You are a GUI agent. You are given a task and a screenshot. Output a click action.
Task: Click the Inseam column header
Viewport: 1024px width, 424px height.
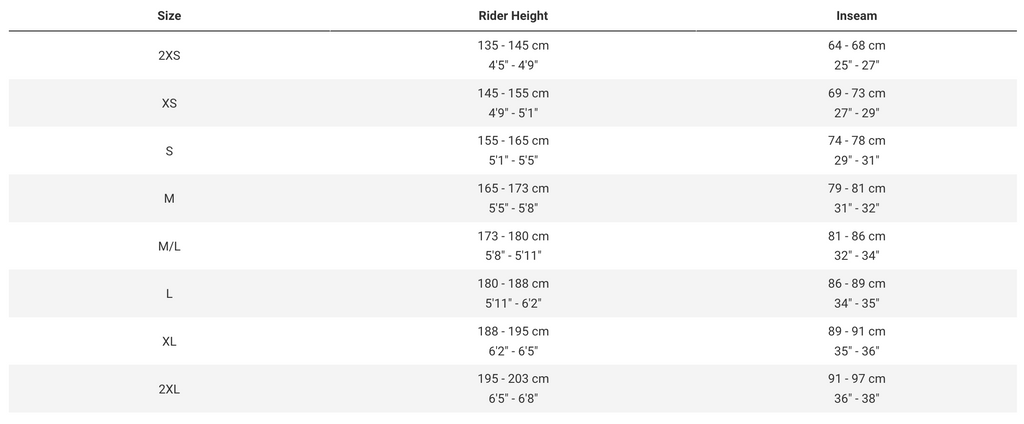pyautogui.click(x=856, y=16)
